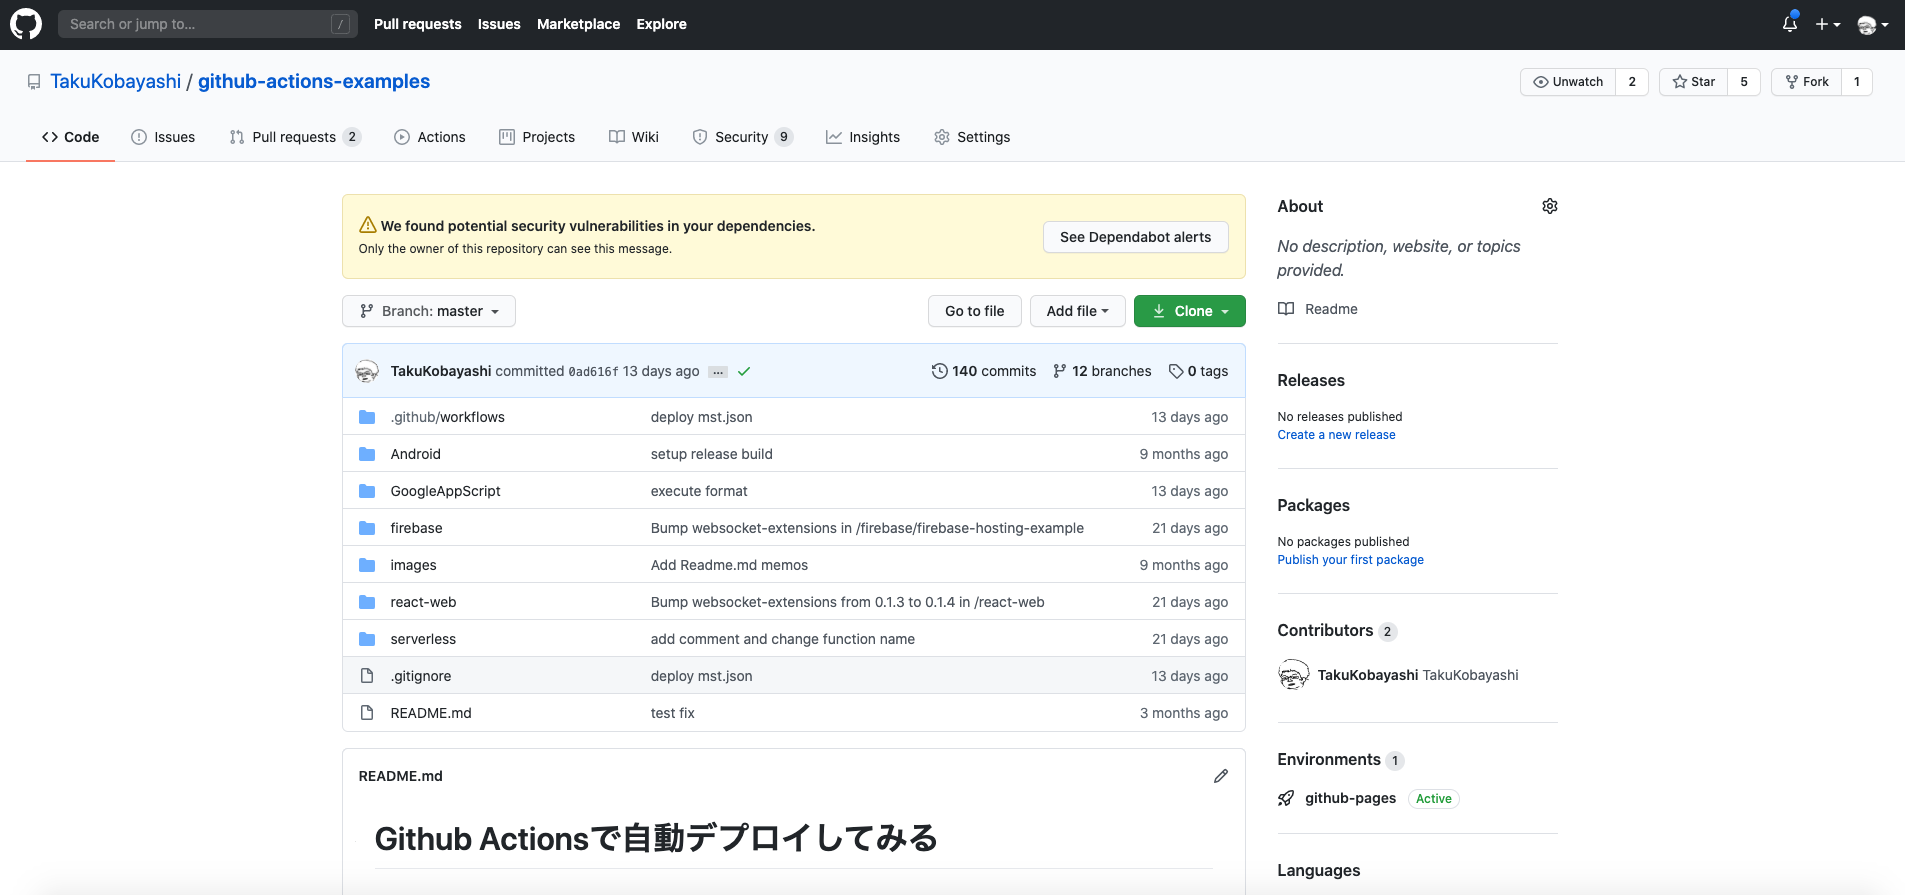The height and width of the screenshot is (895, 1905).
Task: Open the Insights tab
Action: [x=863, y=137]
